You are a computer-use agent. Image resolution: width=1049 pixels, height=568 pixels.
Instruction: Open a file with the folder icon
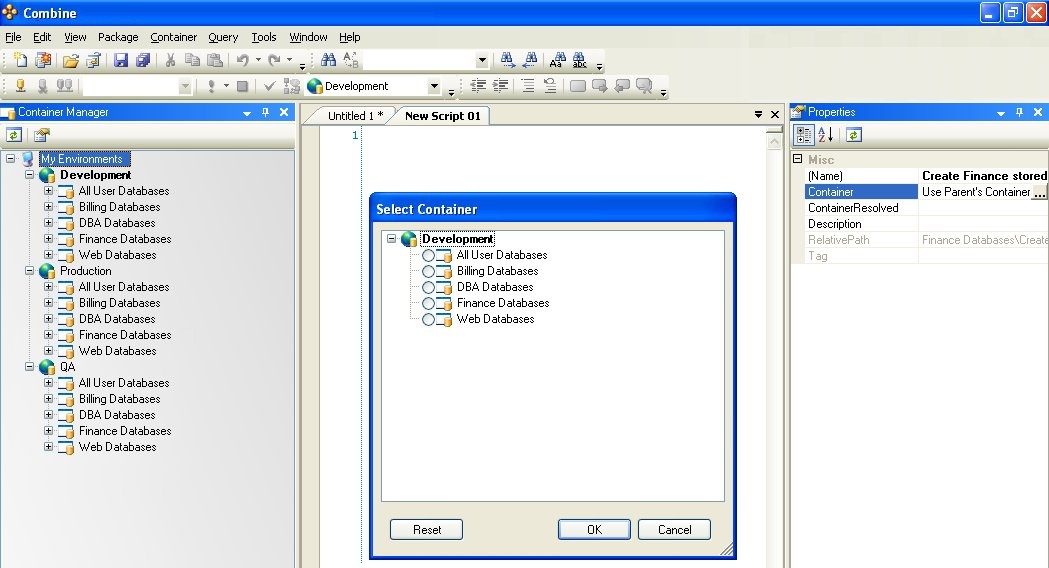point(71,61)
